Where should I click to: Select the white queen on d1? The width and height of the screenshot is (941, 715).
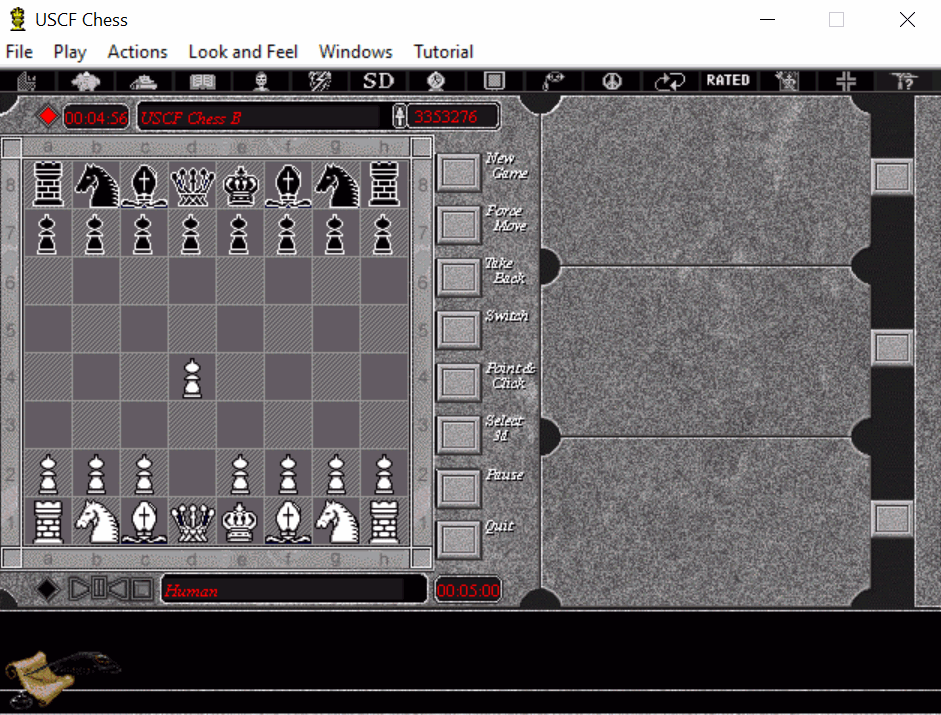point(192,522)
